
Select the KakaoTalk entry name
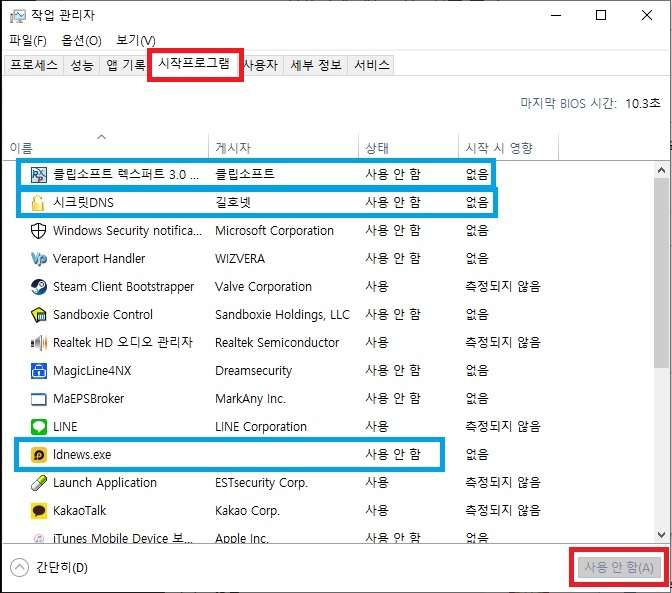tap(80, 511)
